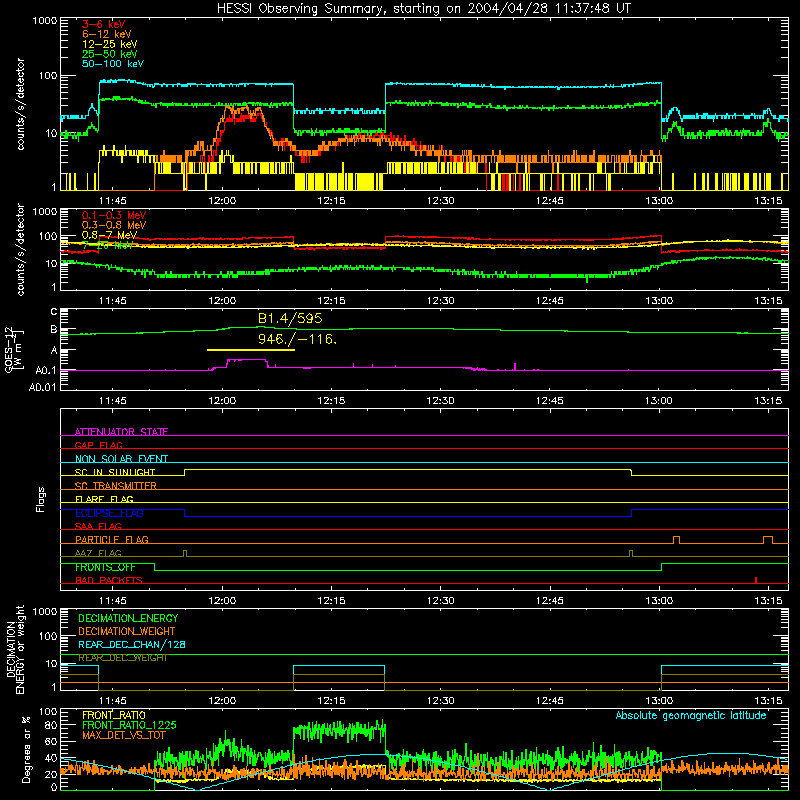Select the 3-6 keV legend label
This screenshot has height=800, width=800.
point(103,24)
